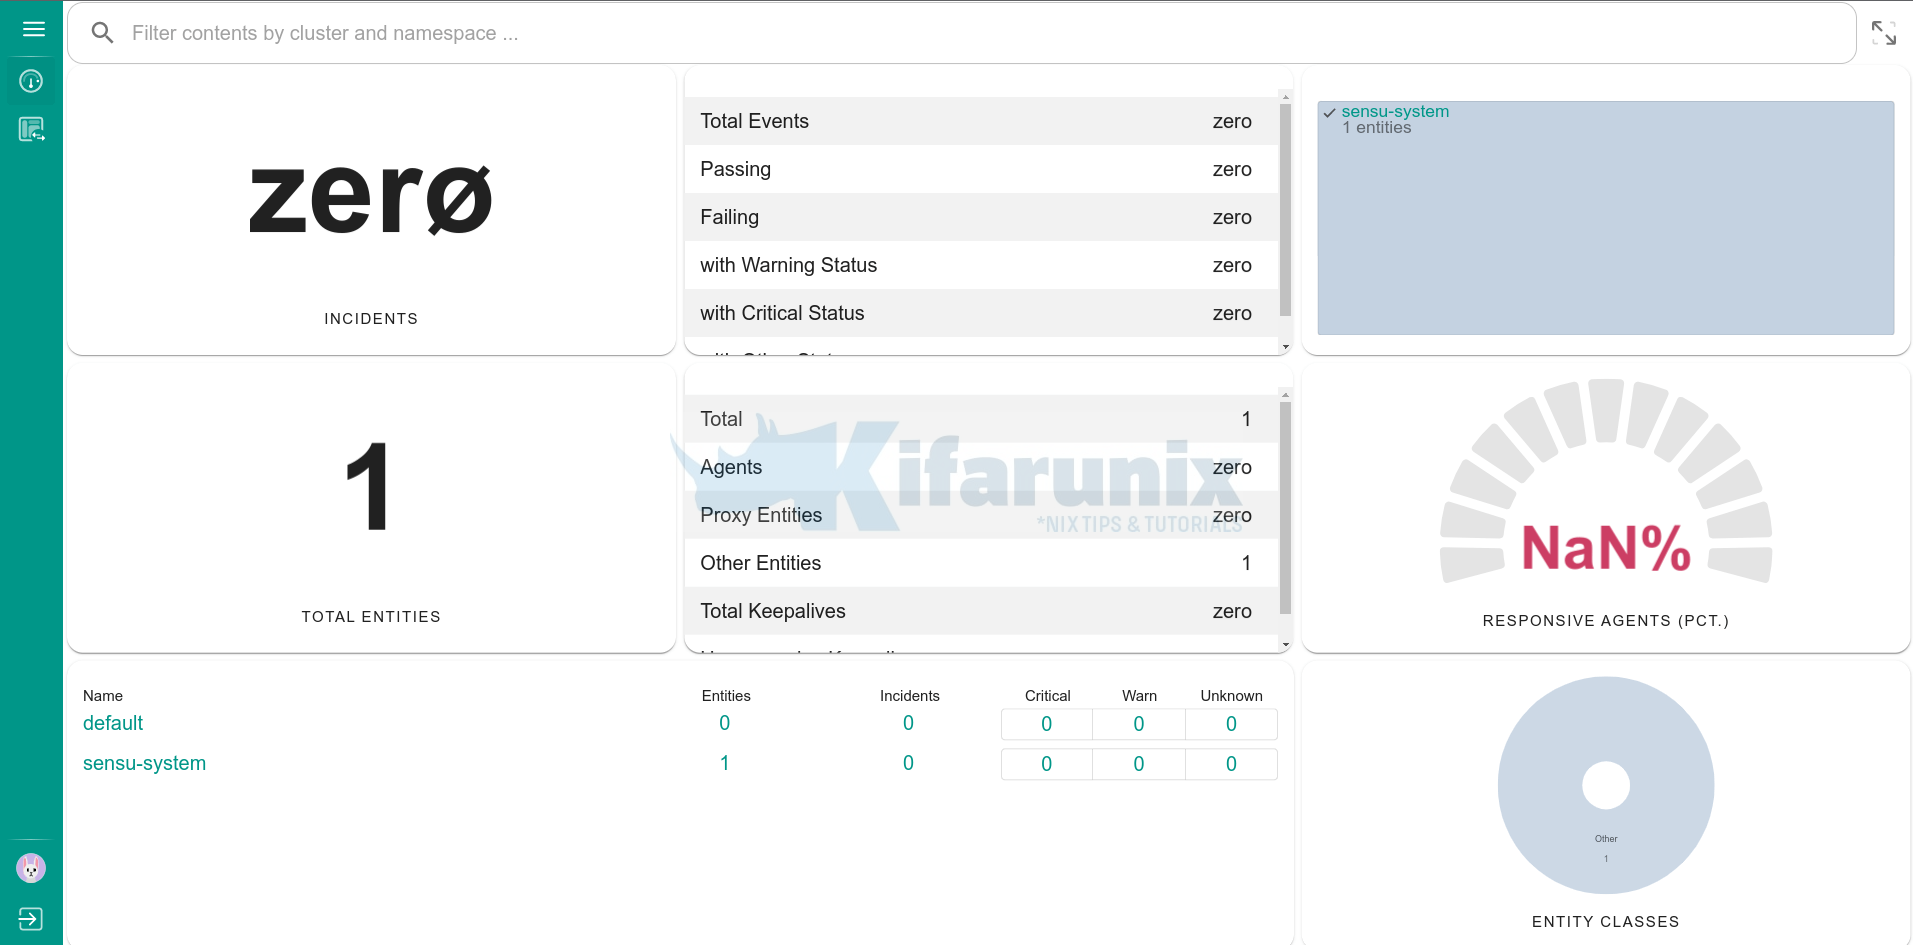
Task: Select the Total Keepalives row
Action: point(981,611)
